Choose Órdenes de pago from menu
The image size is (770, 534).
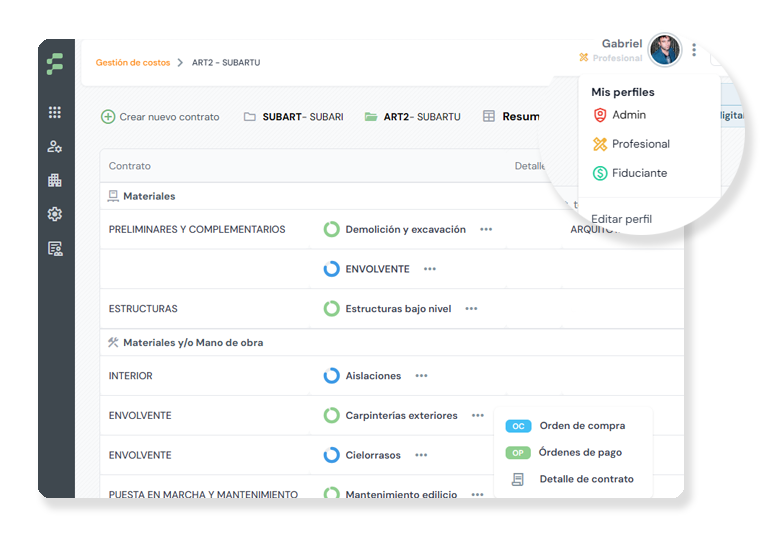click(x=579, y=453)
